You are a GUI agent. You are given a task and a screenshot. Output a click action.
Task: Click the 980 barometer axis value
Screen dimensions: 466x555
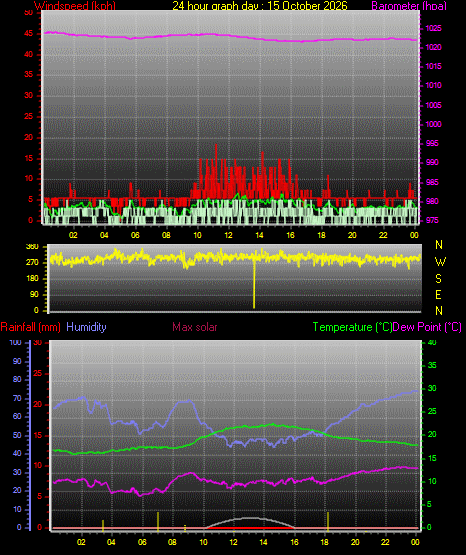[432, 201]
